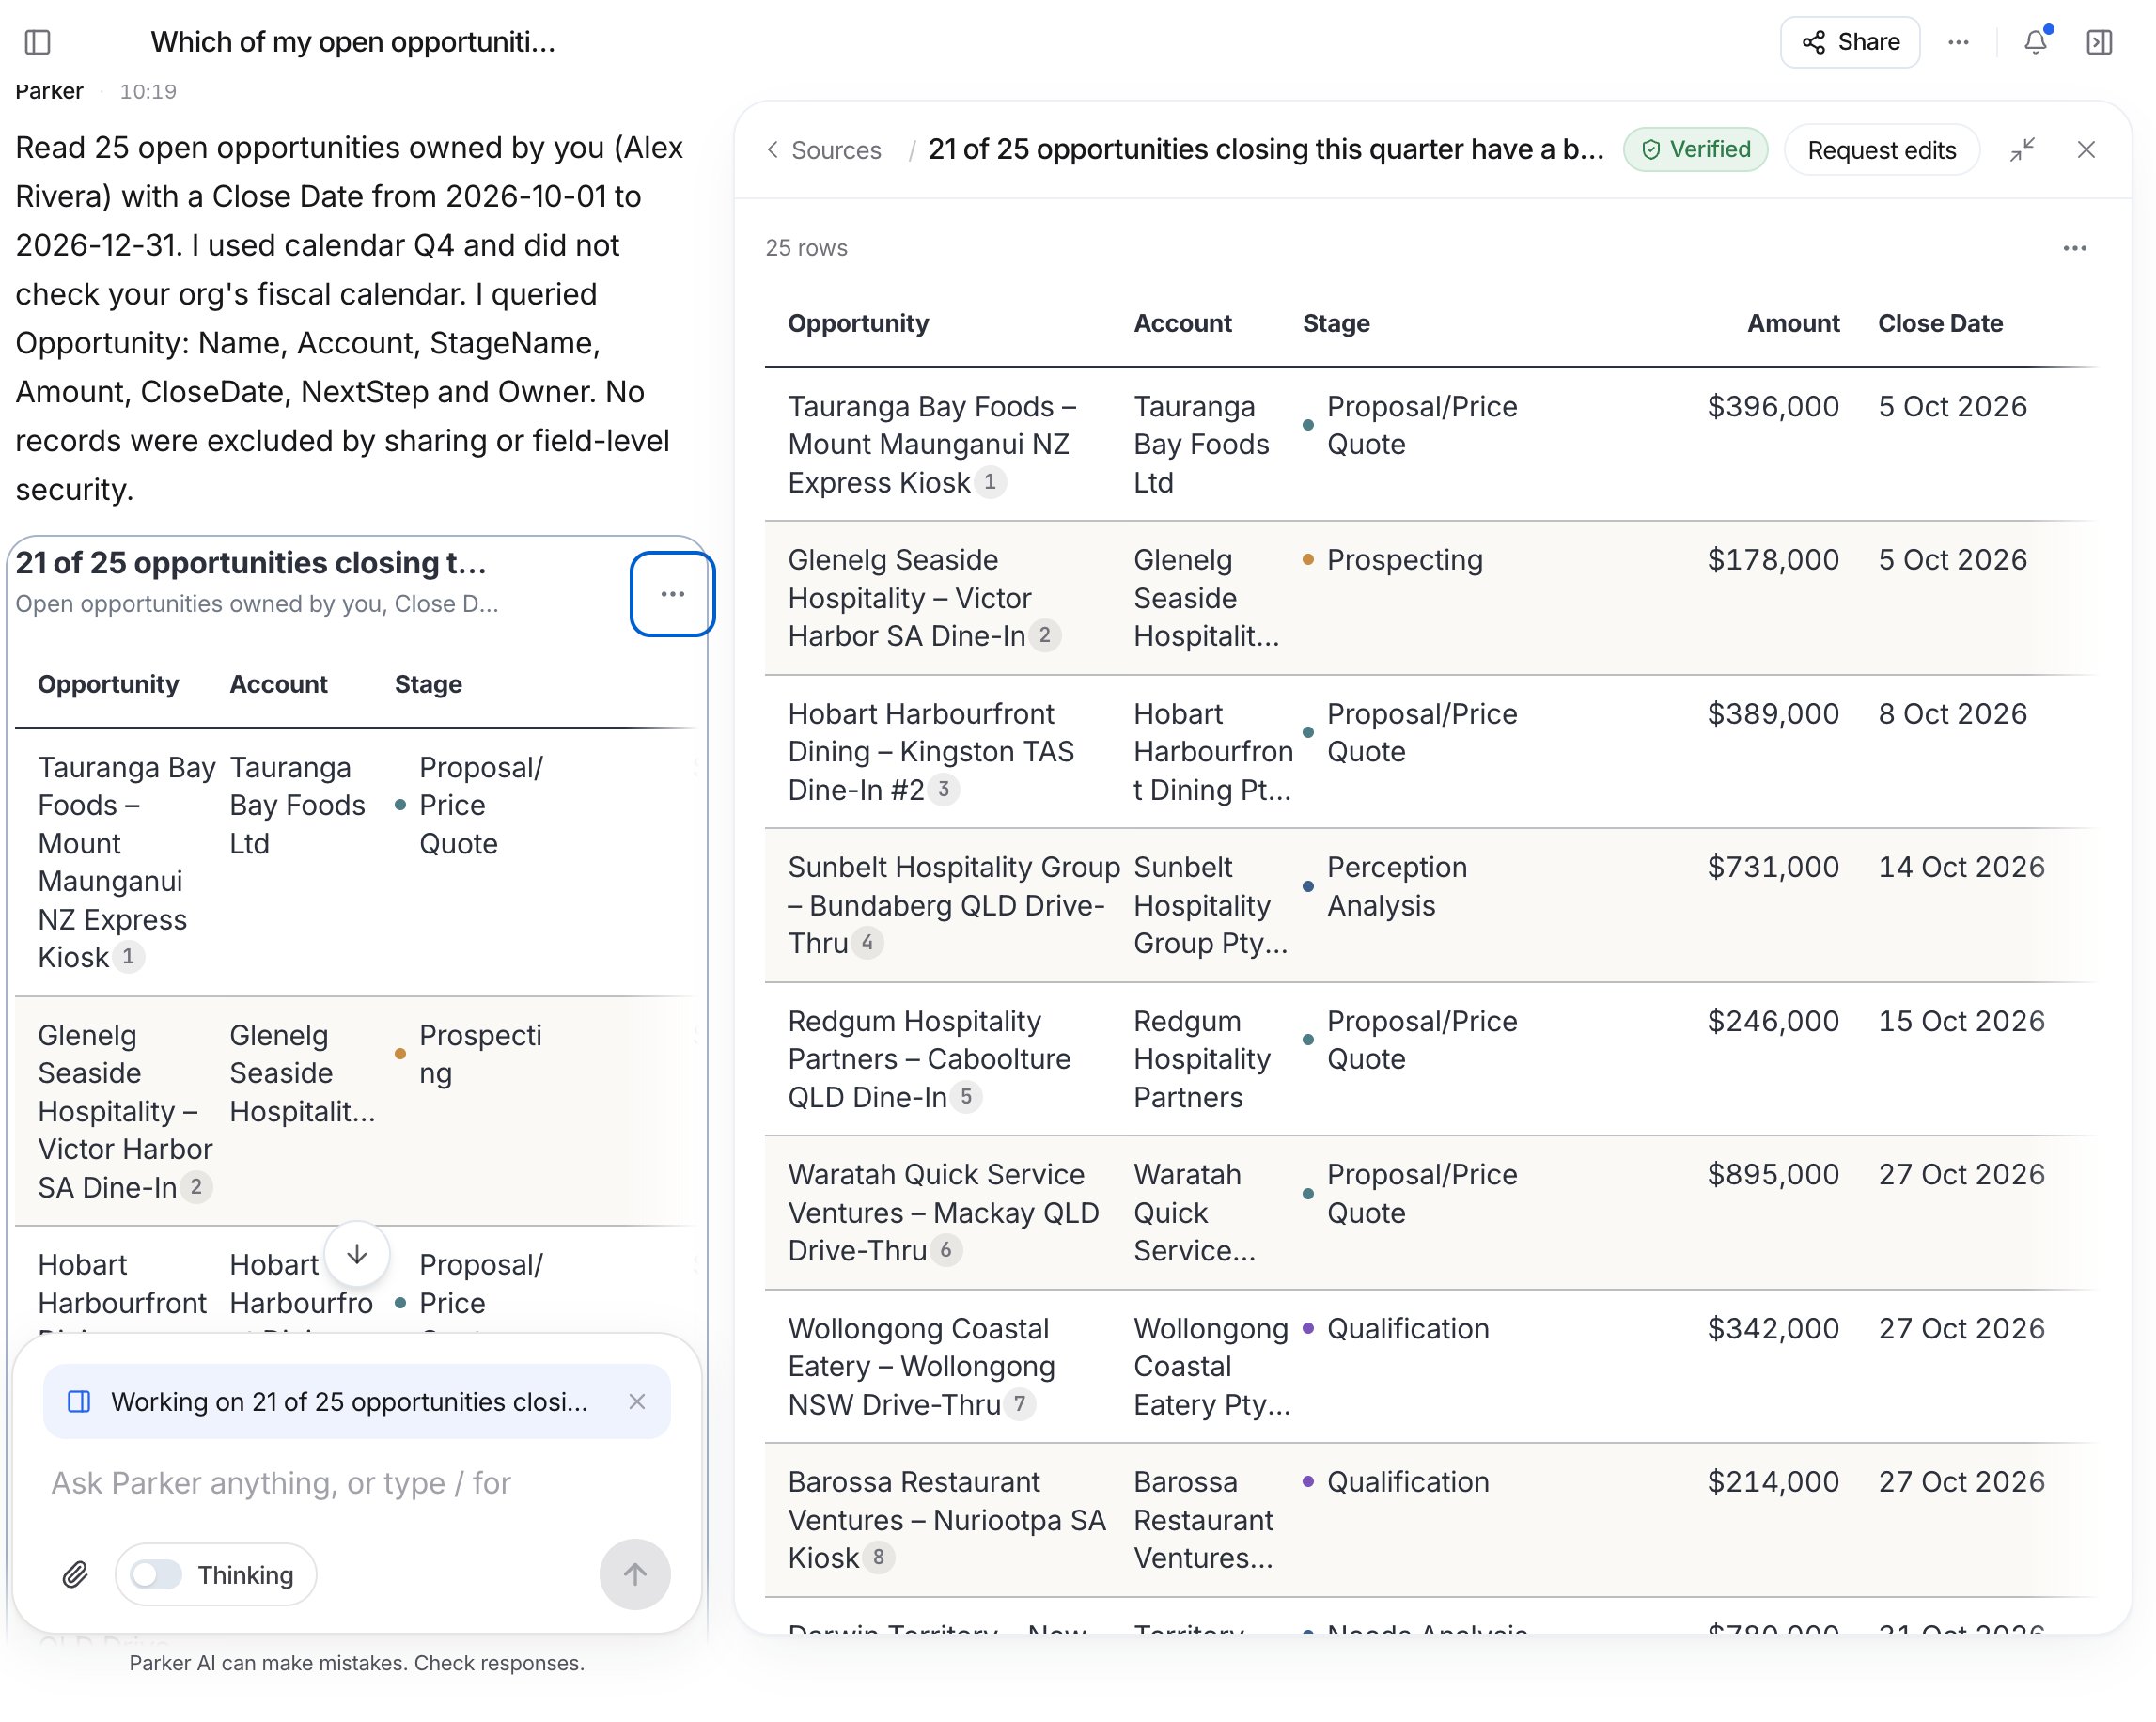Screen dimensions: 2156x1722
Task: Open the header more options ellipsis
Action: [x=1958, y=42]
